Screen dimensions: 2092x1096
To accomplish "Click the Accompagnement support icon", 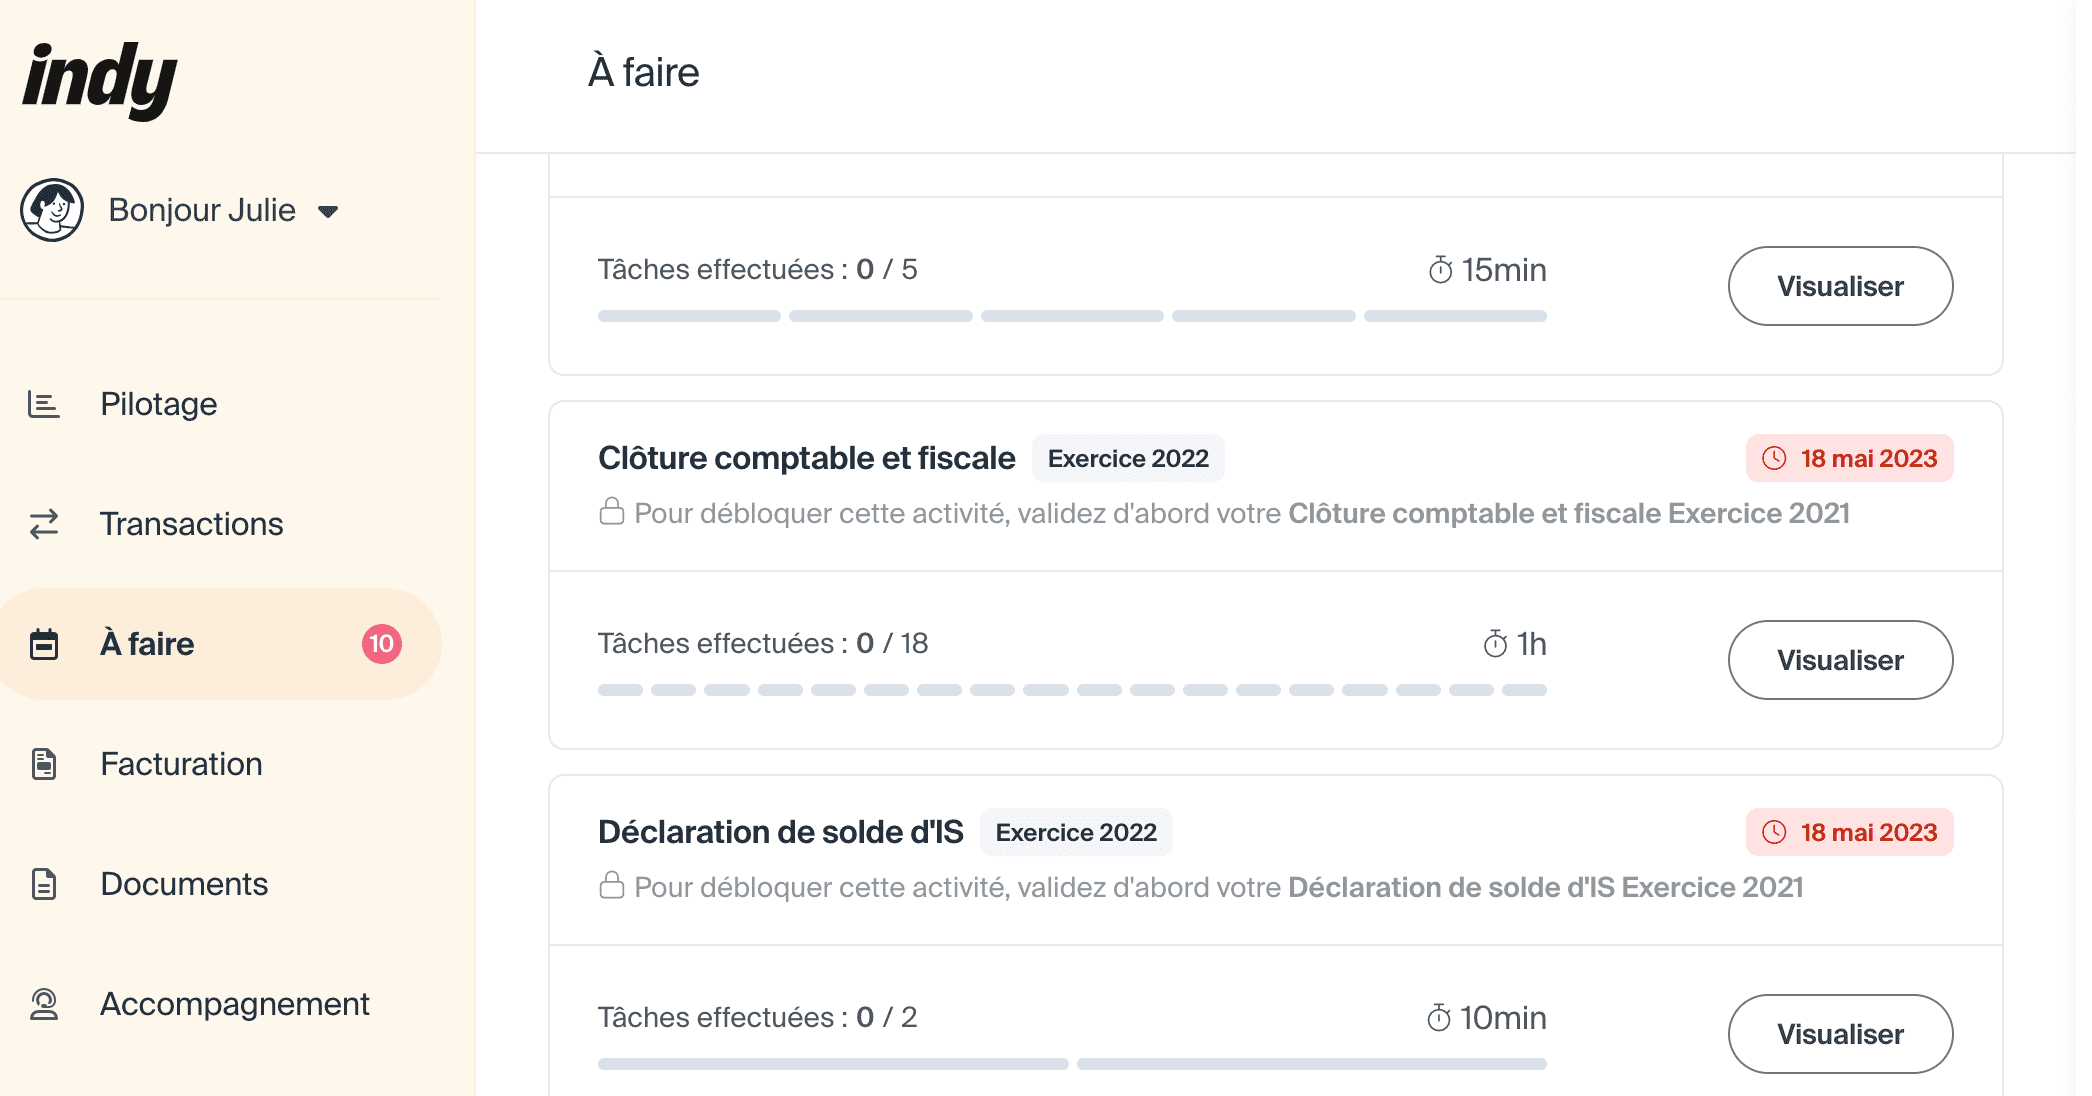I will [44, 1004].
